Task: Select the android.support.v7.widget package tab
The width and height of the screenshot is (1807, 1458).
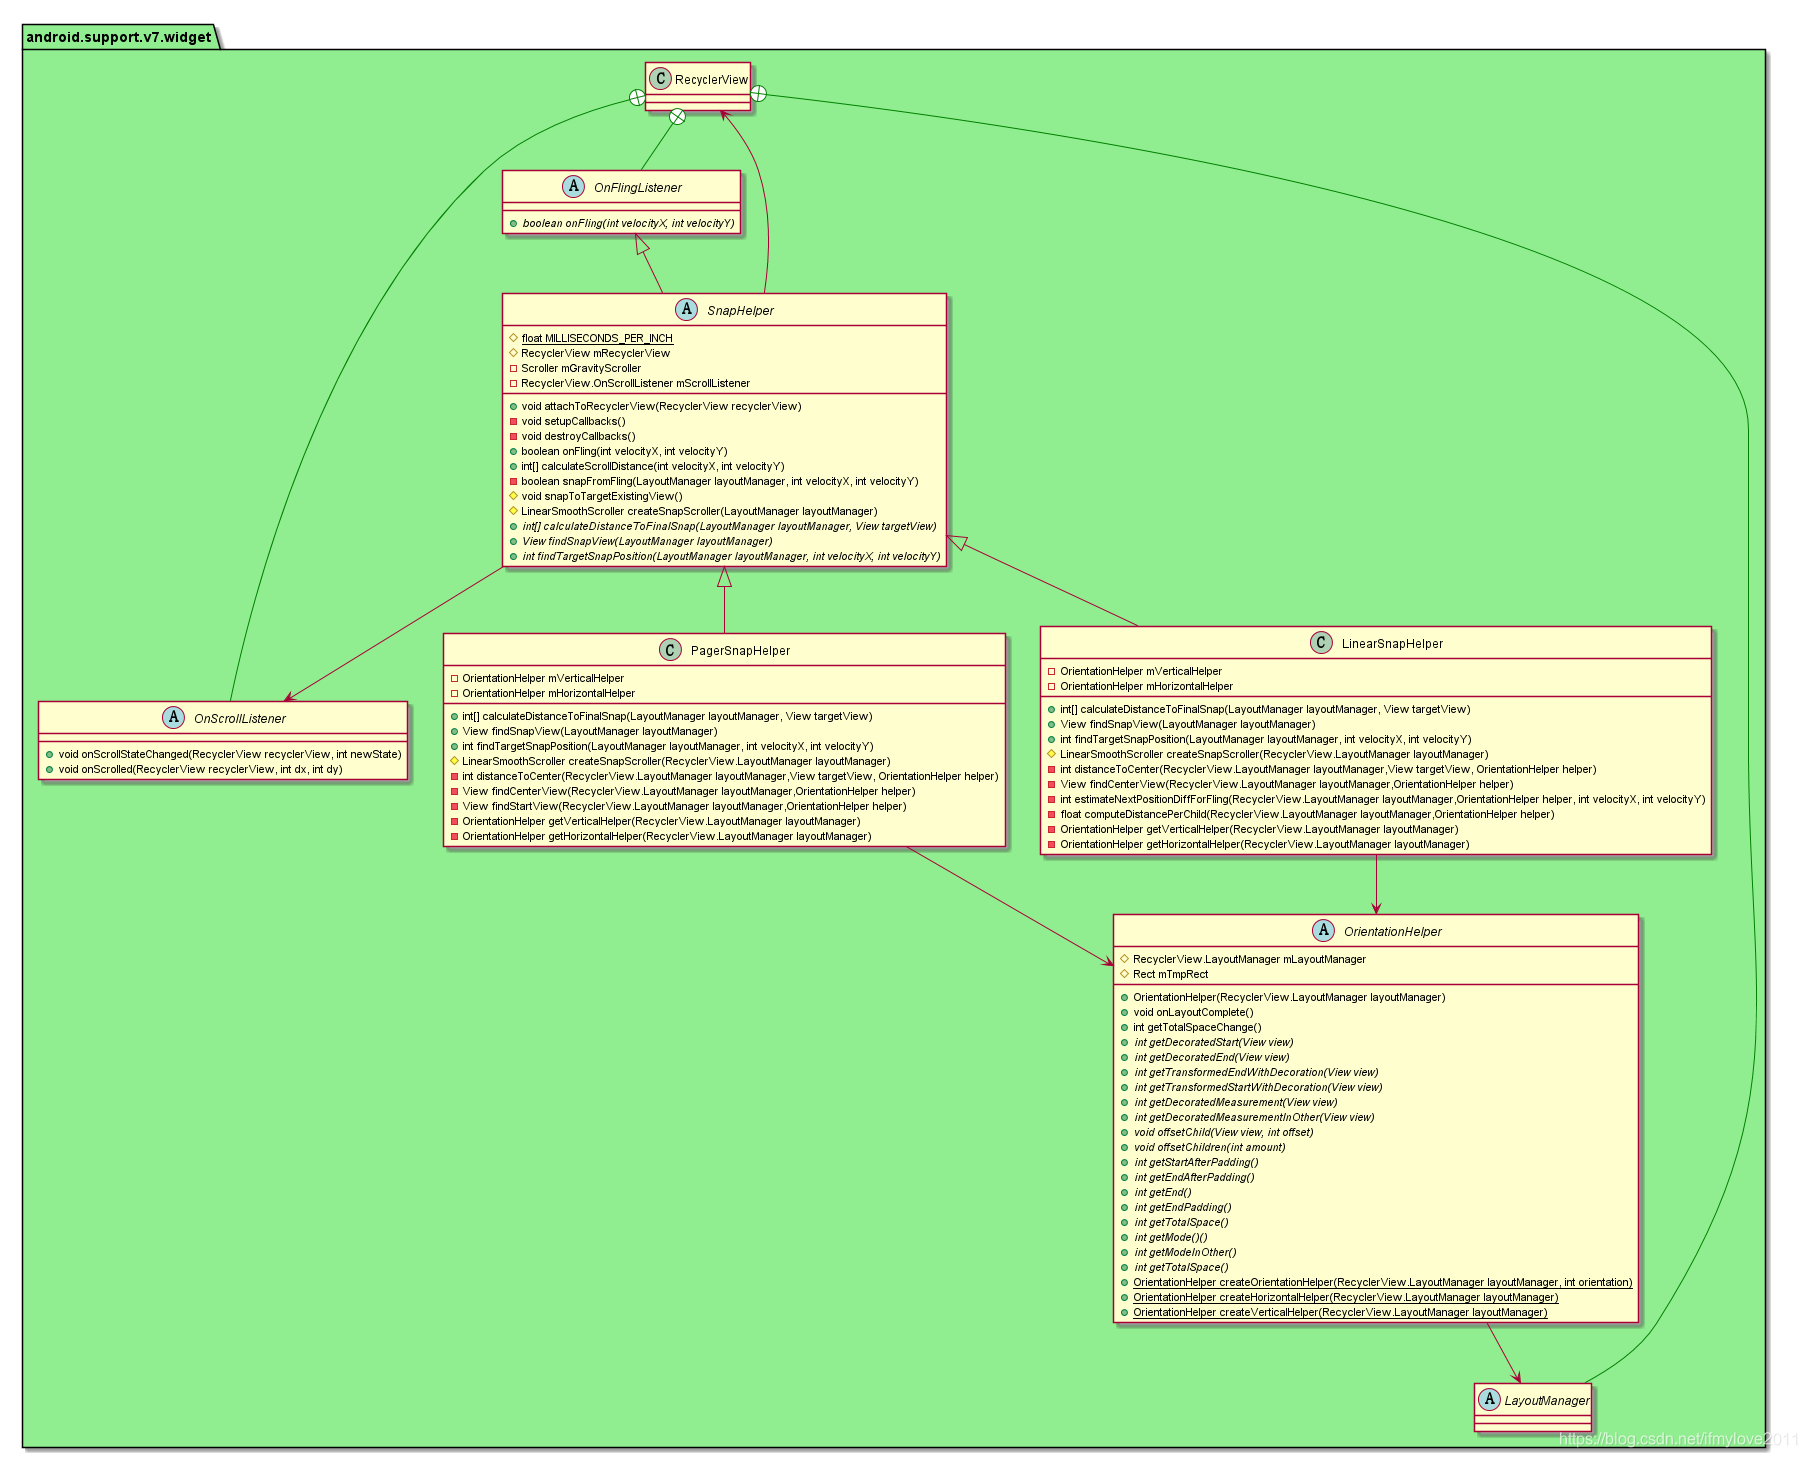Action: point(119,37)
